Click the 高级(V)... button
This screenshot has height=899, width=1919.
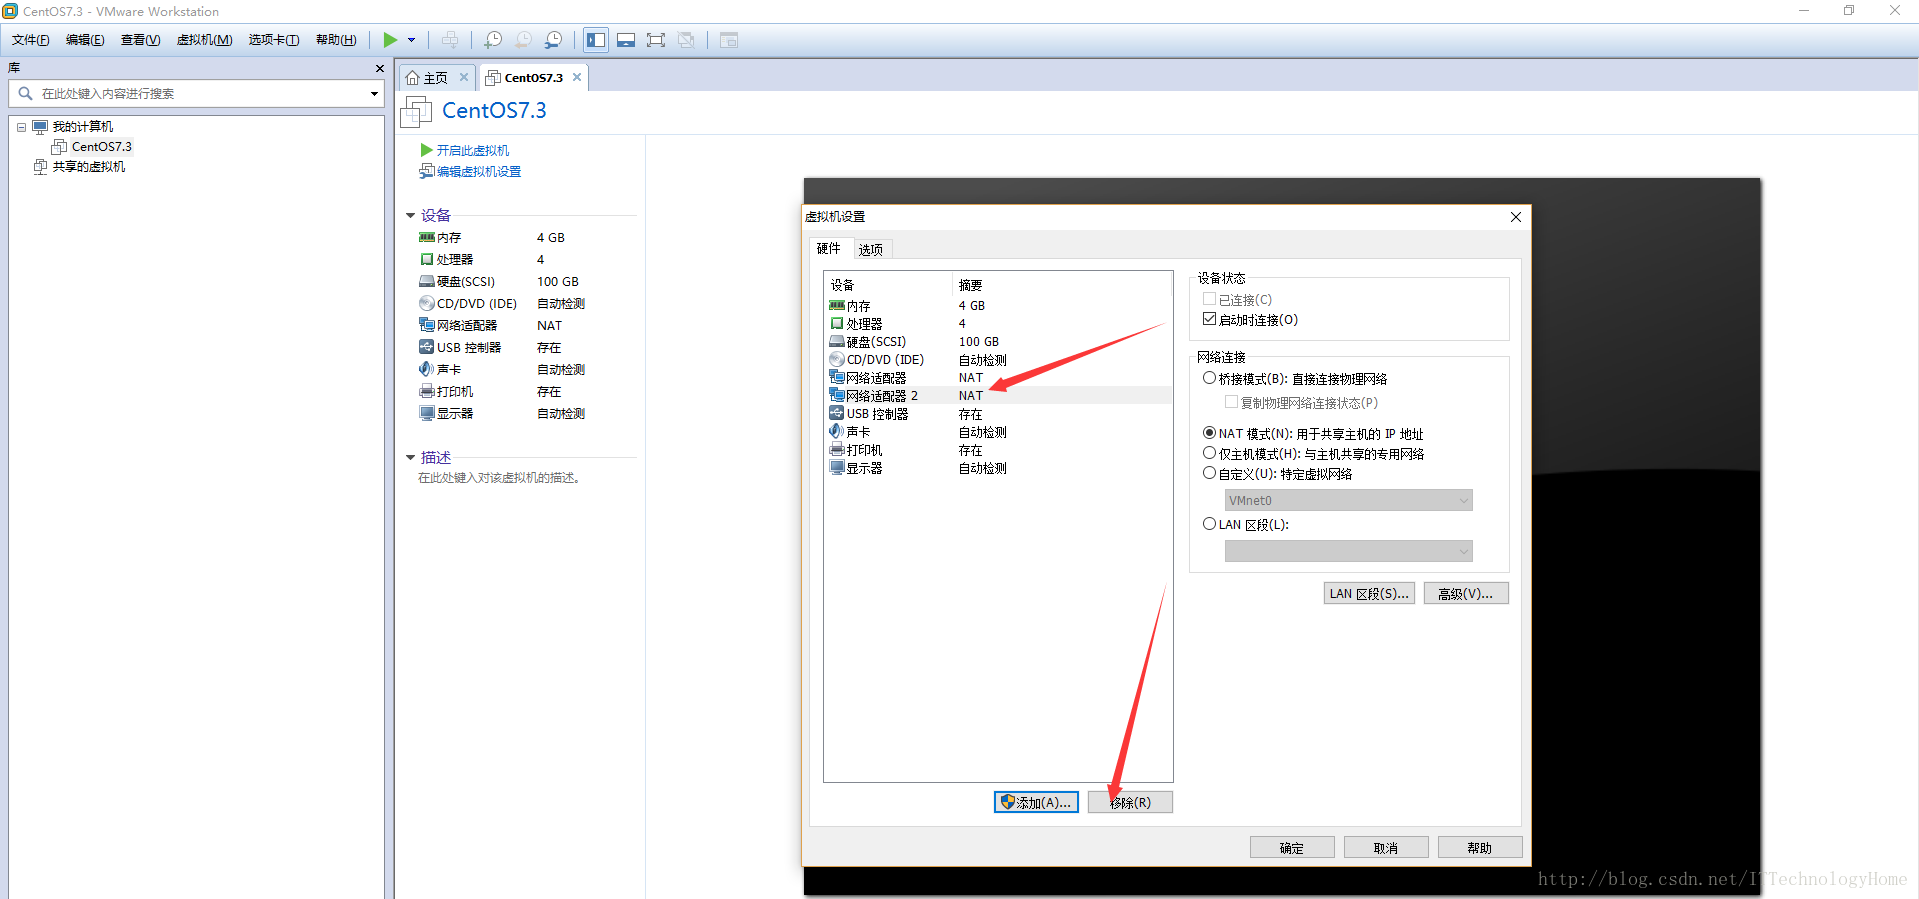(x=1466, y=593)
